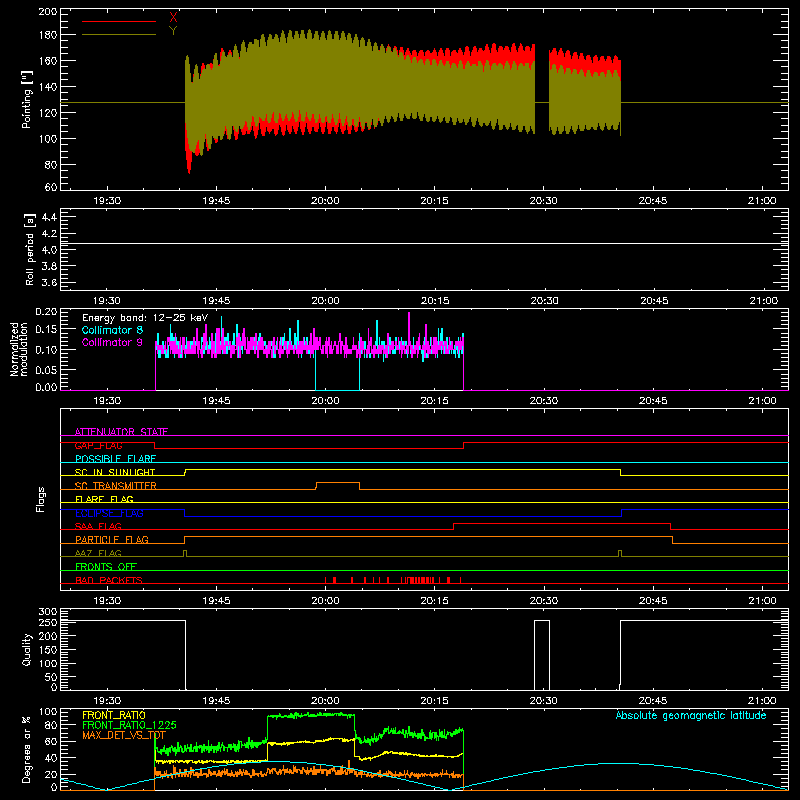Click the 19:30 time label under Pointing plot
The width and height of the screenshot is (800, 800).
click(x=107, y=201)
